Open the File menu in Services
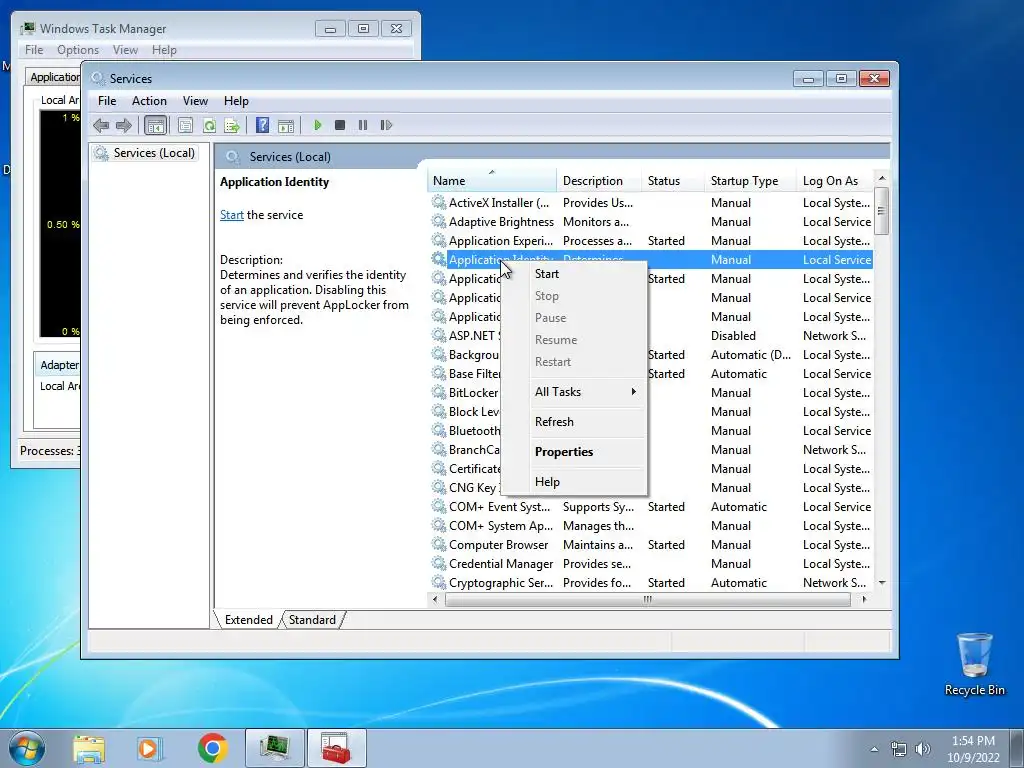 [107, 101]
